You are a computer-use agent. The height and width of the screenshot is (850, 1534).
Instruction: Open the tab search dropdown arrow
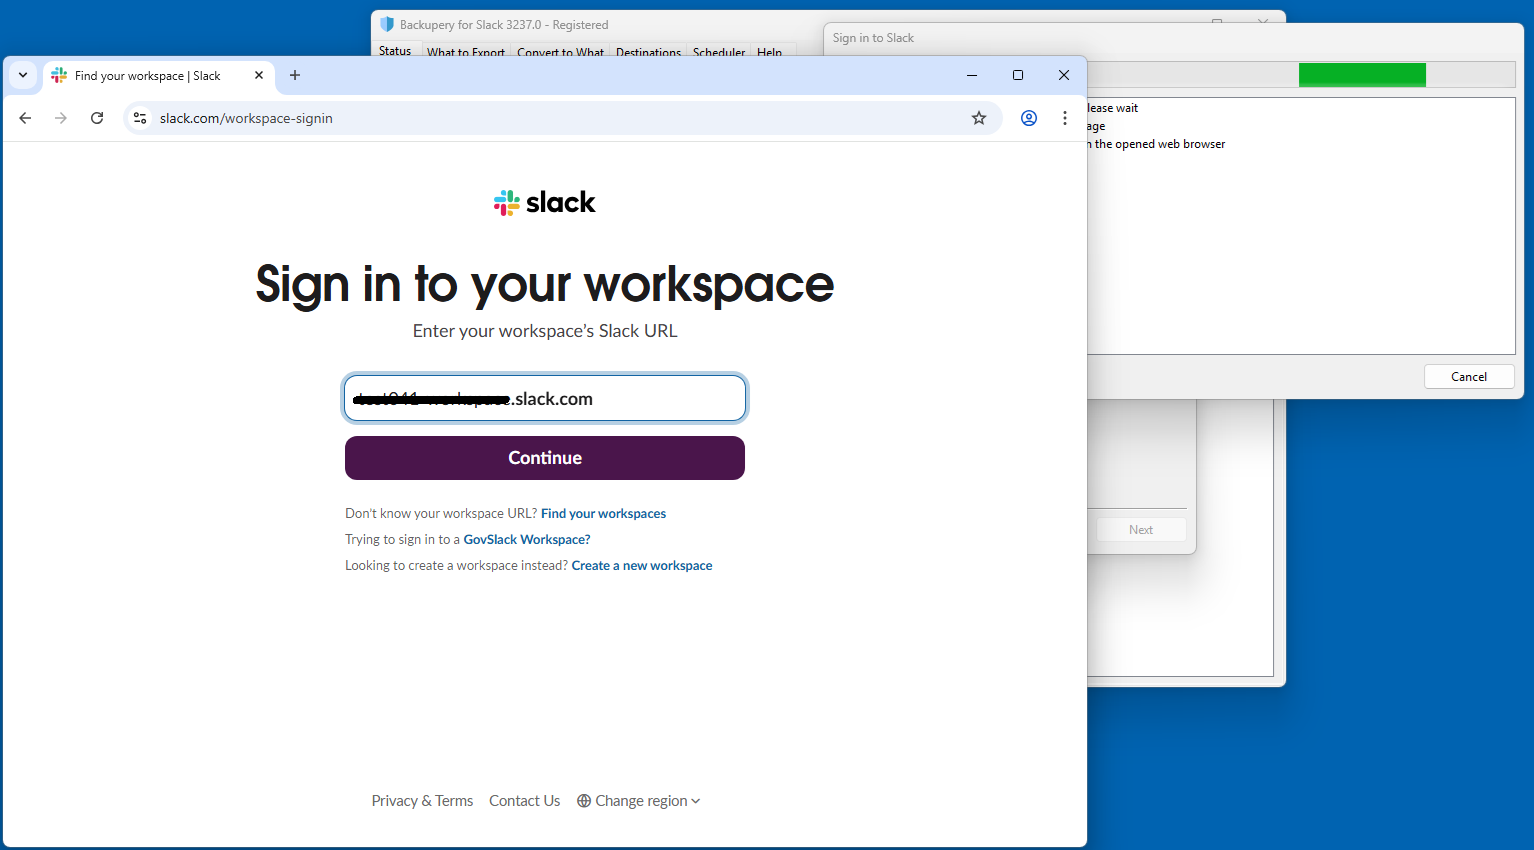coord(23,75)
